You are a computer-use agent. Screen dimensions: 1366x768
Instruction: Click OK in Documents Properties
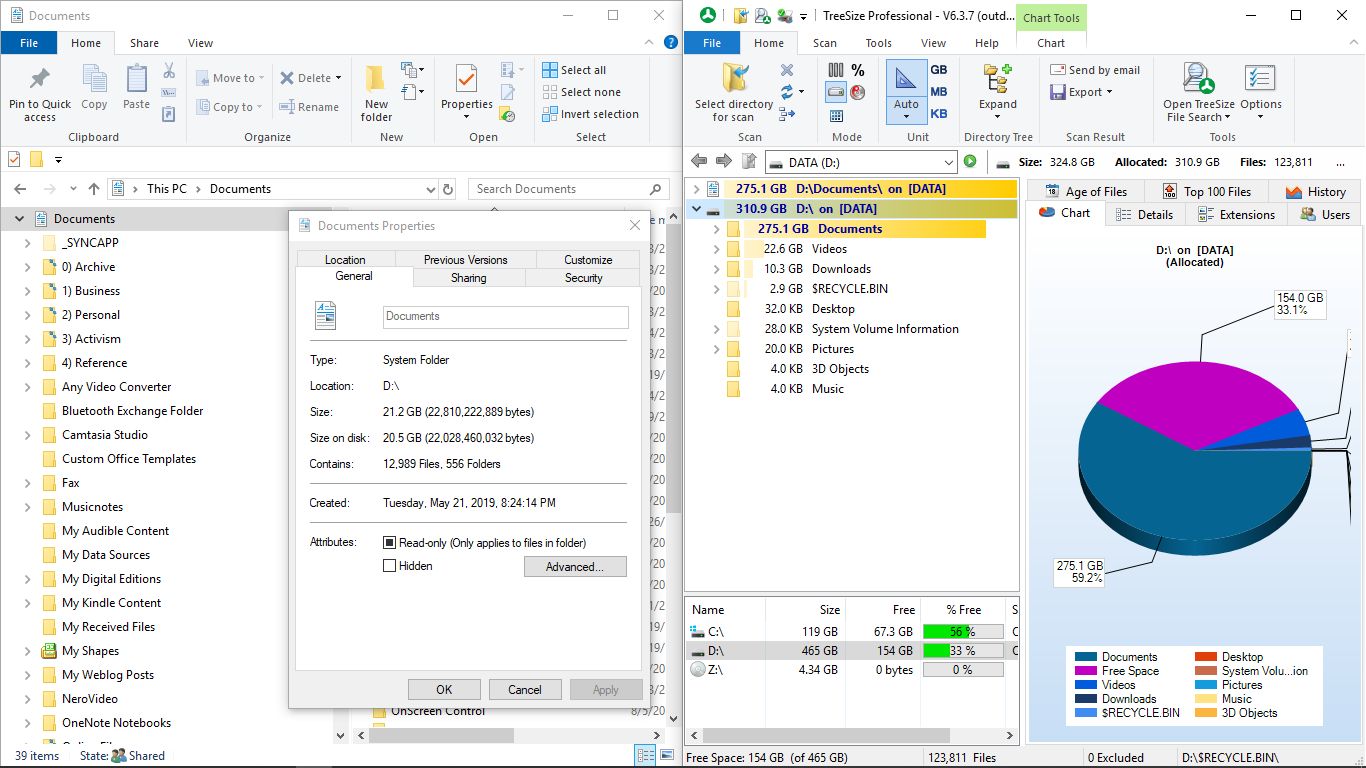click(444, 689)
